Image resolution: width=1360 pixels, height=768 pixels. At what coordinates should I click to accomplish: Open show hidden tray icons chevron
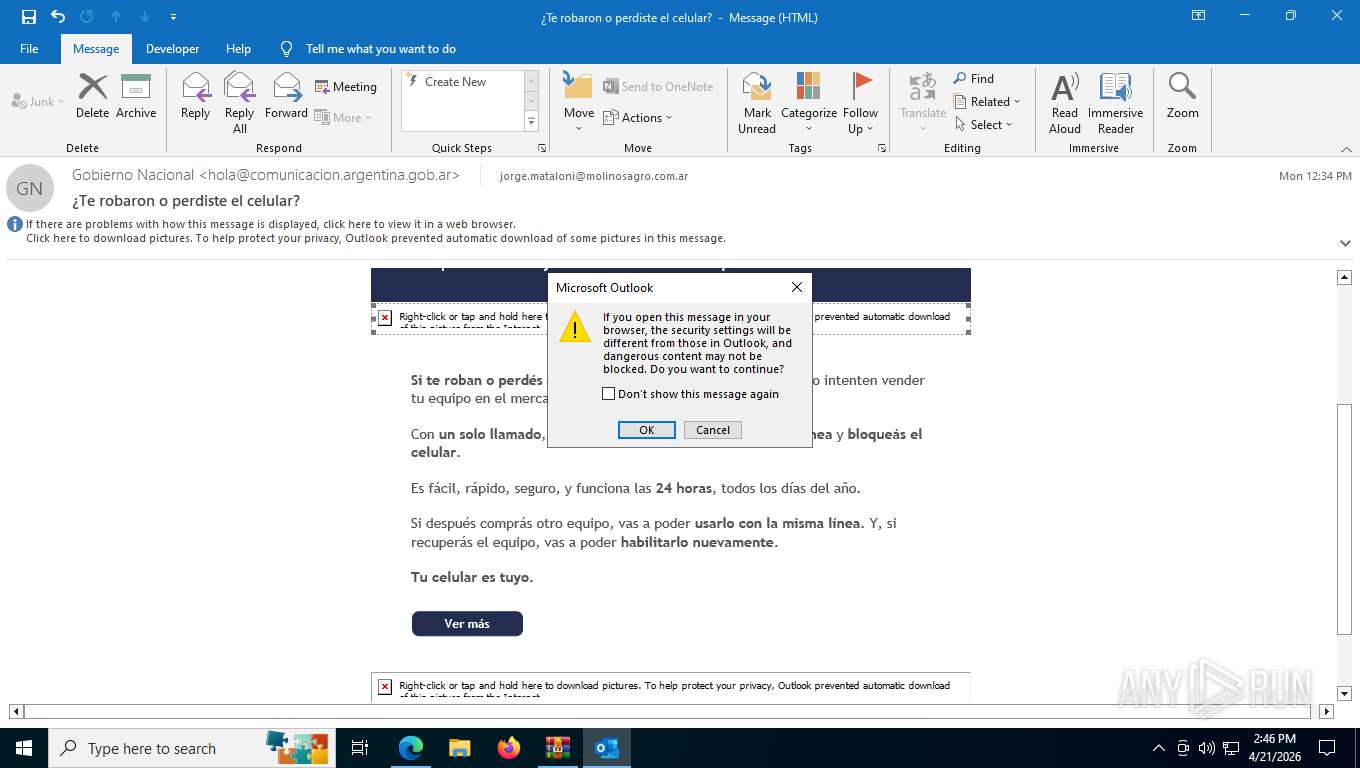tap(1159, 748)
